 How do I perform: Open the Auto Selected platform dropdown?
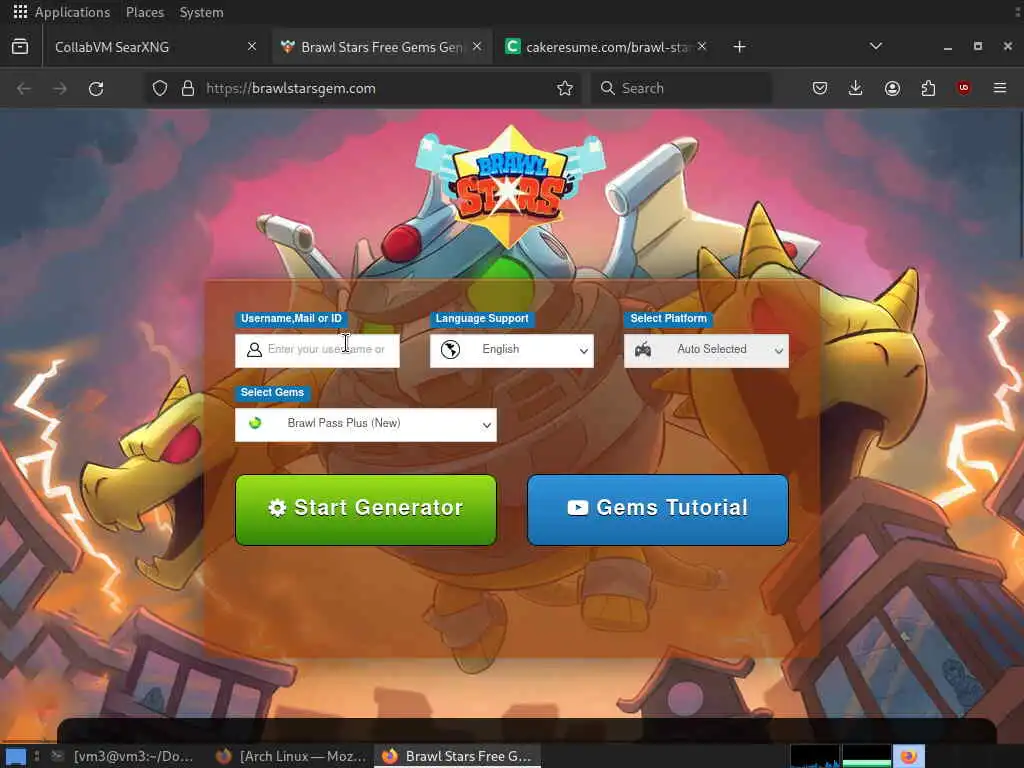707,351
